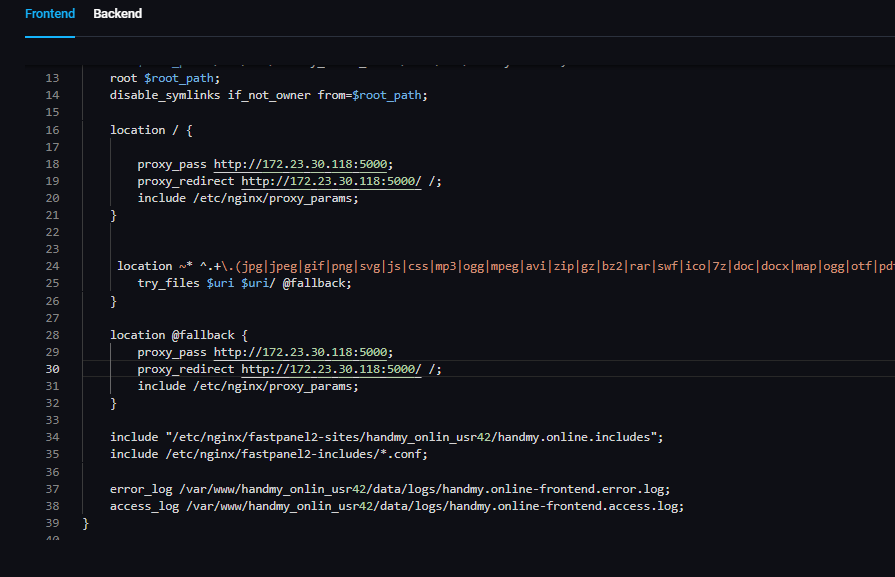Click 'try_files $uri $uri/ @fallback;' text
The height and width of the screenshot is (577, 895).
[x=244, y=283]
